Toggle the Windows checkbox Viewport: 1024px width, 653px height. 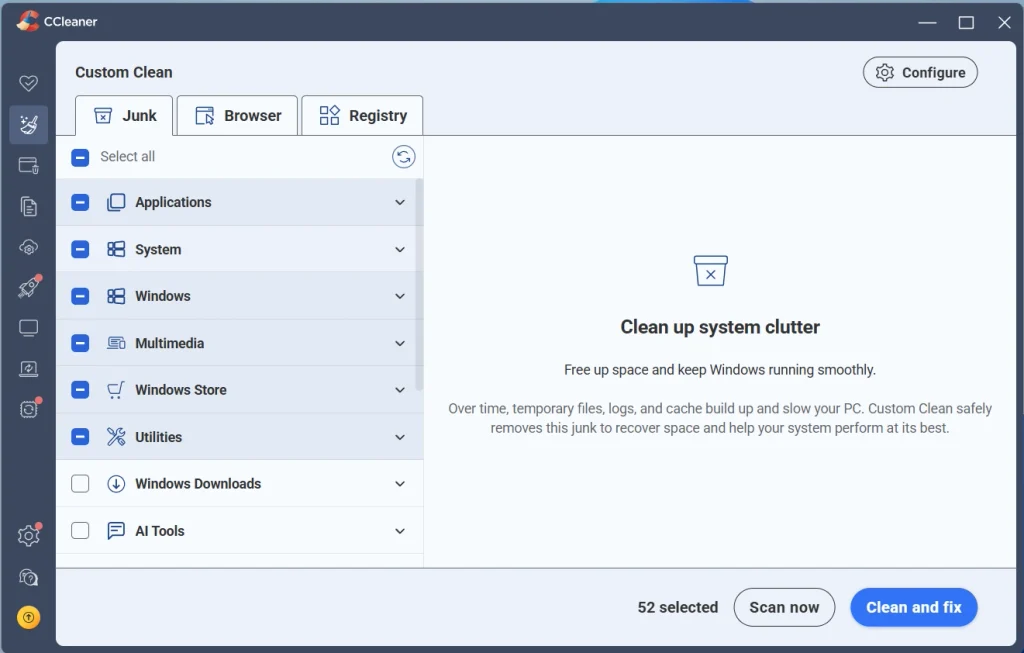coord(80,296)
